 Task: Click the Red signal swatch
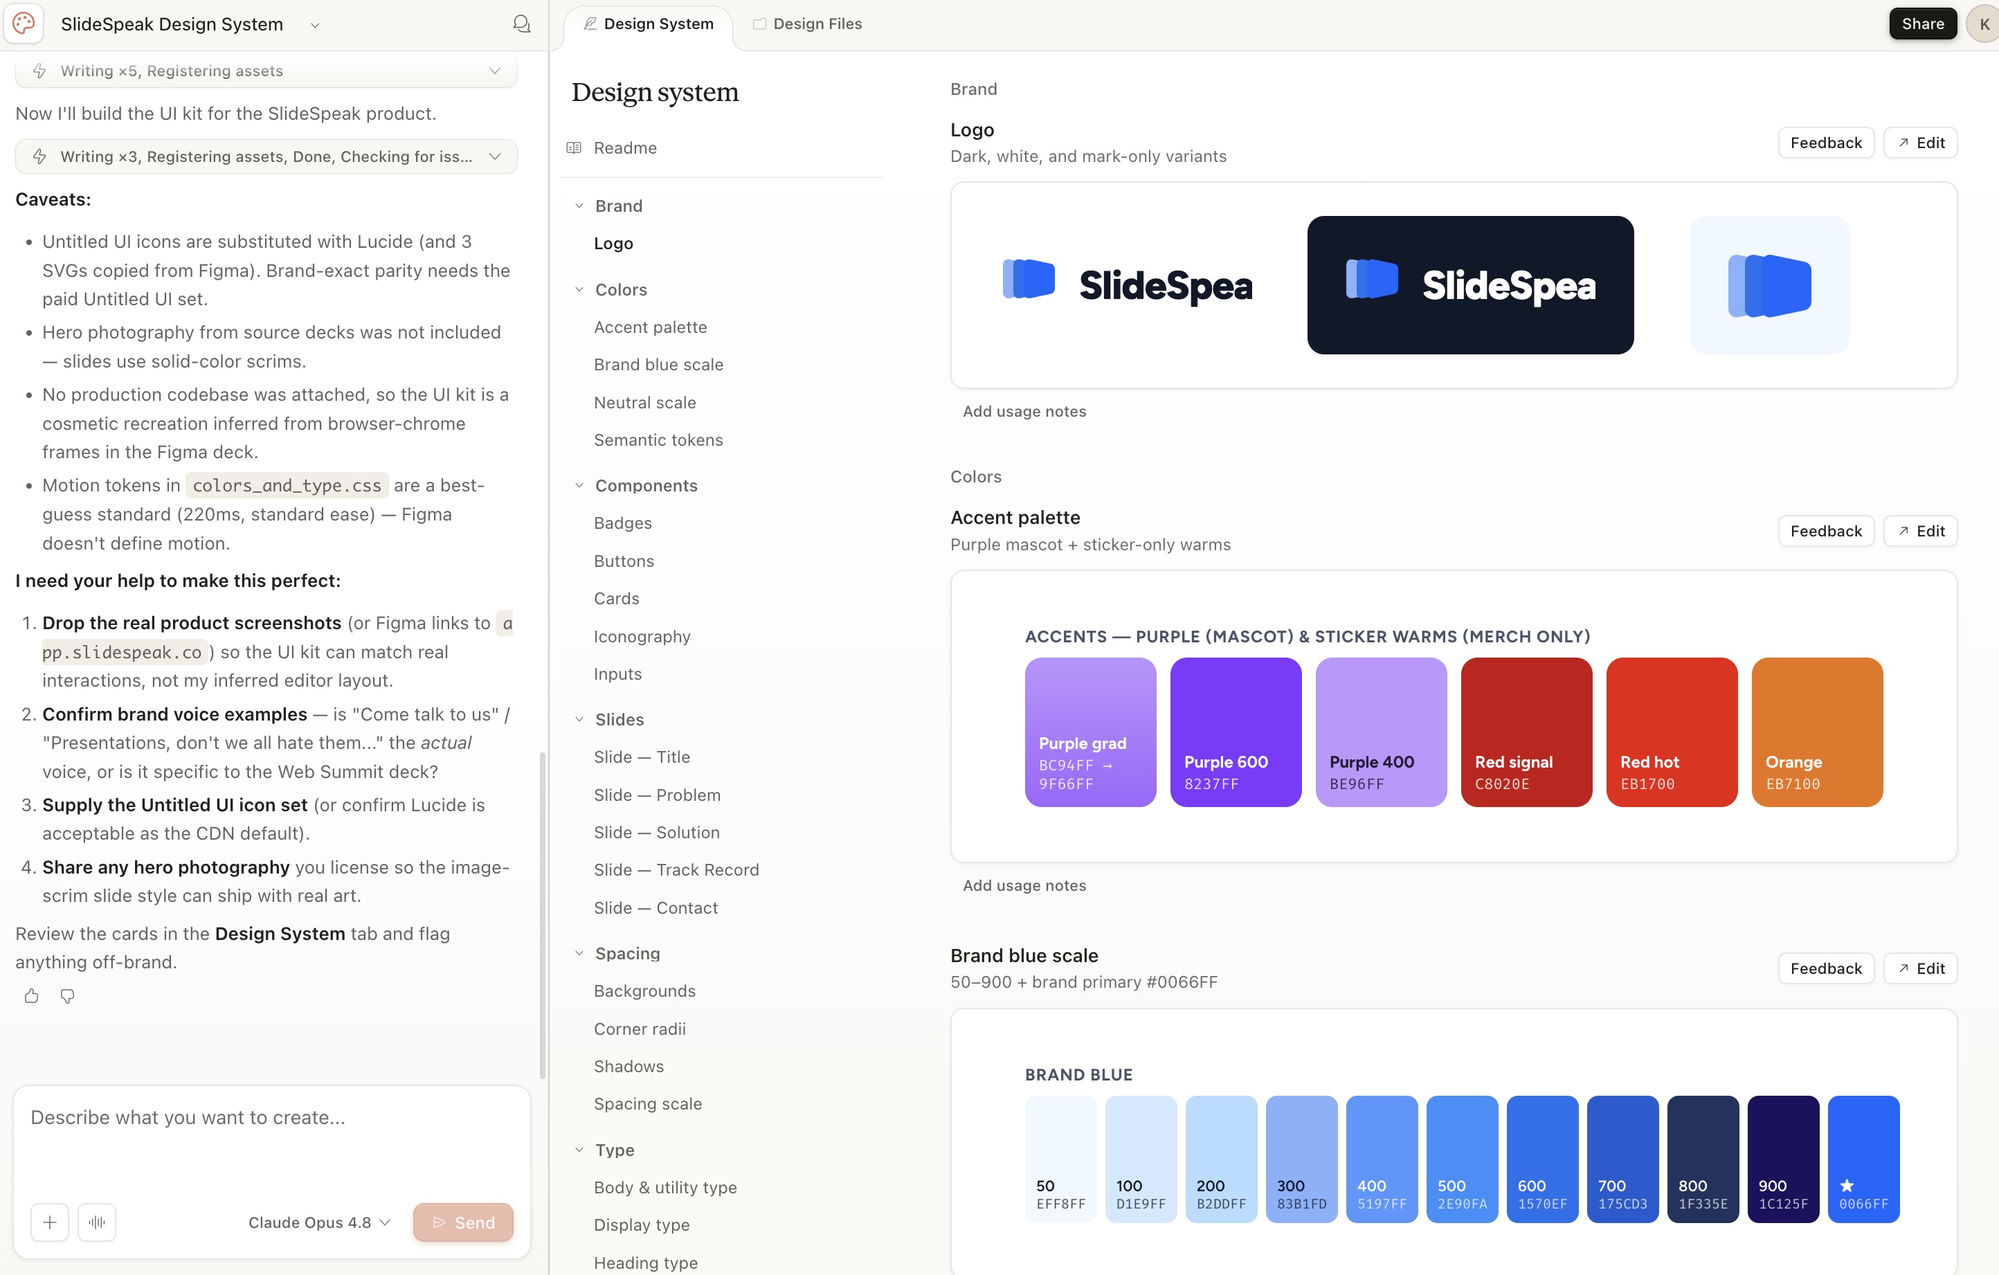[1526, 732]
